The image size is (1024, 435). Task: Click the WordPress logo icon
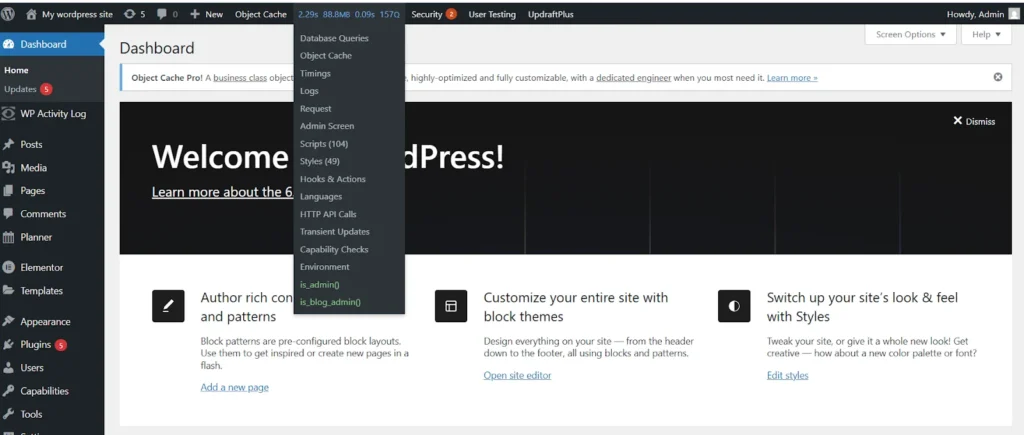8,14
